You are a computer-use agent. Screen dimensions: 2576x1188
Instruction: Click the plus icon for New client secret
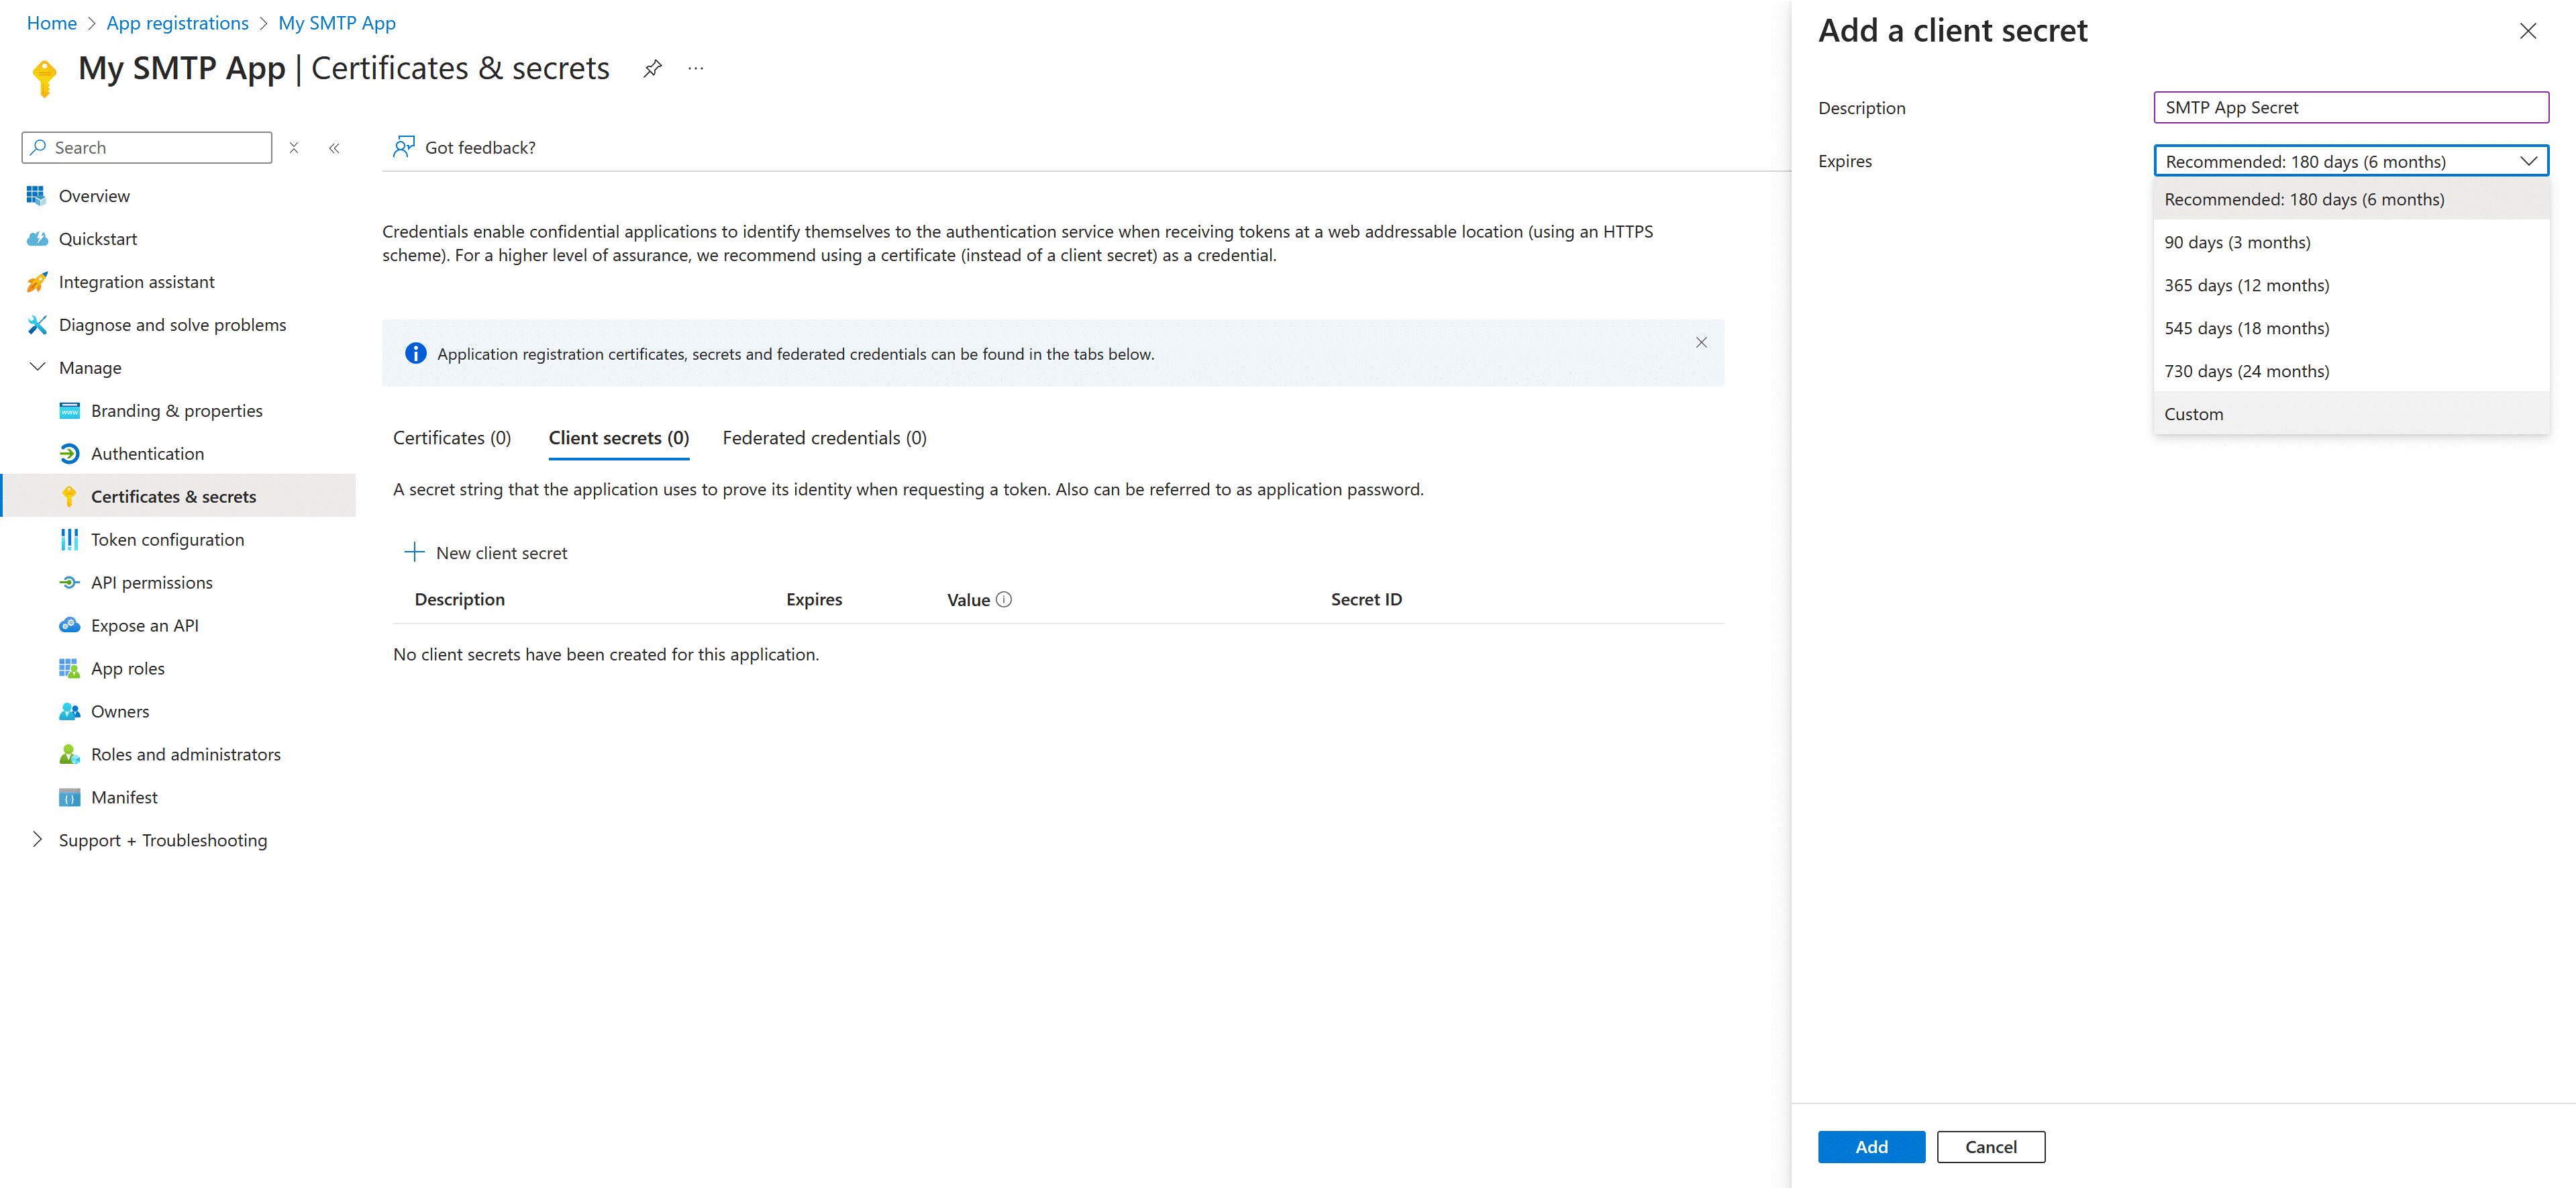(414, 553)
